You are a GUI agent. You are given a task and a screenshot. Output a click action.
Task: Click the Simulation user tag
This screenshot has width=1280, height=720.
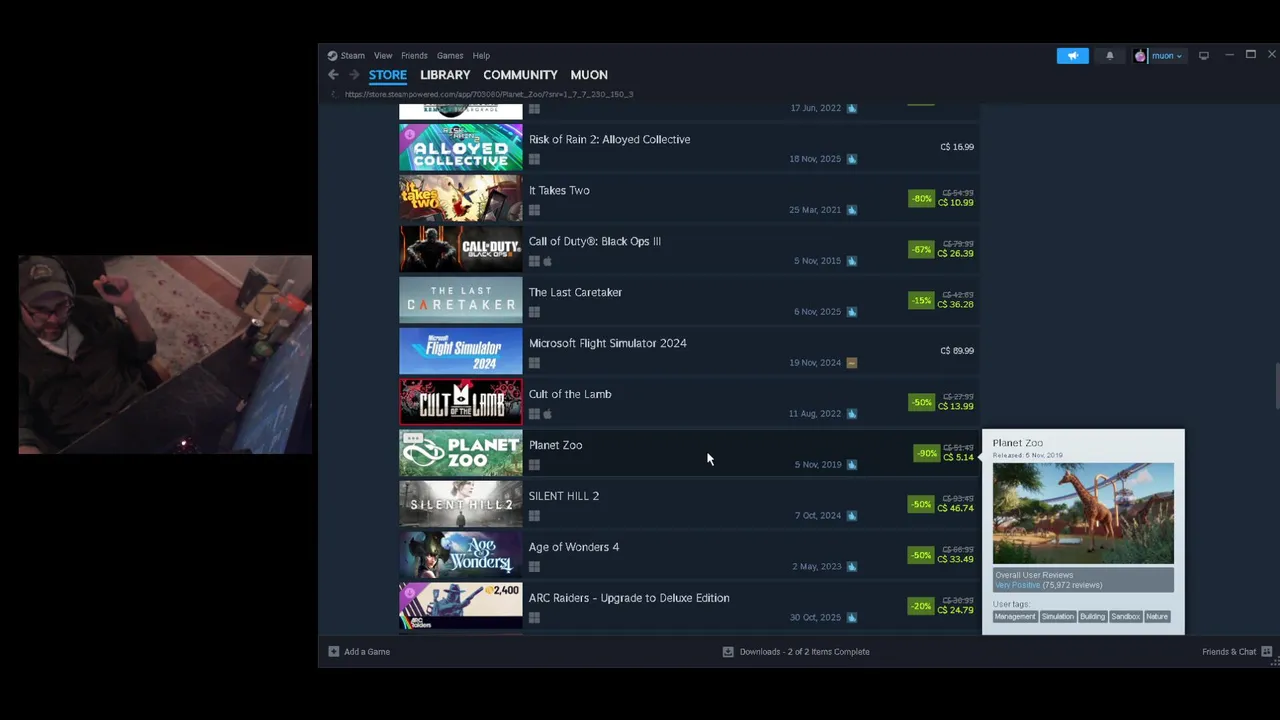pos(1057,617)
